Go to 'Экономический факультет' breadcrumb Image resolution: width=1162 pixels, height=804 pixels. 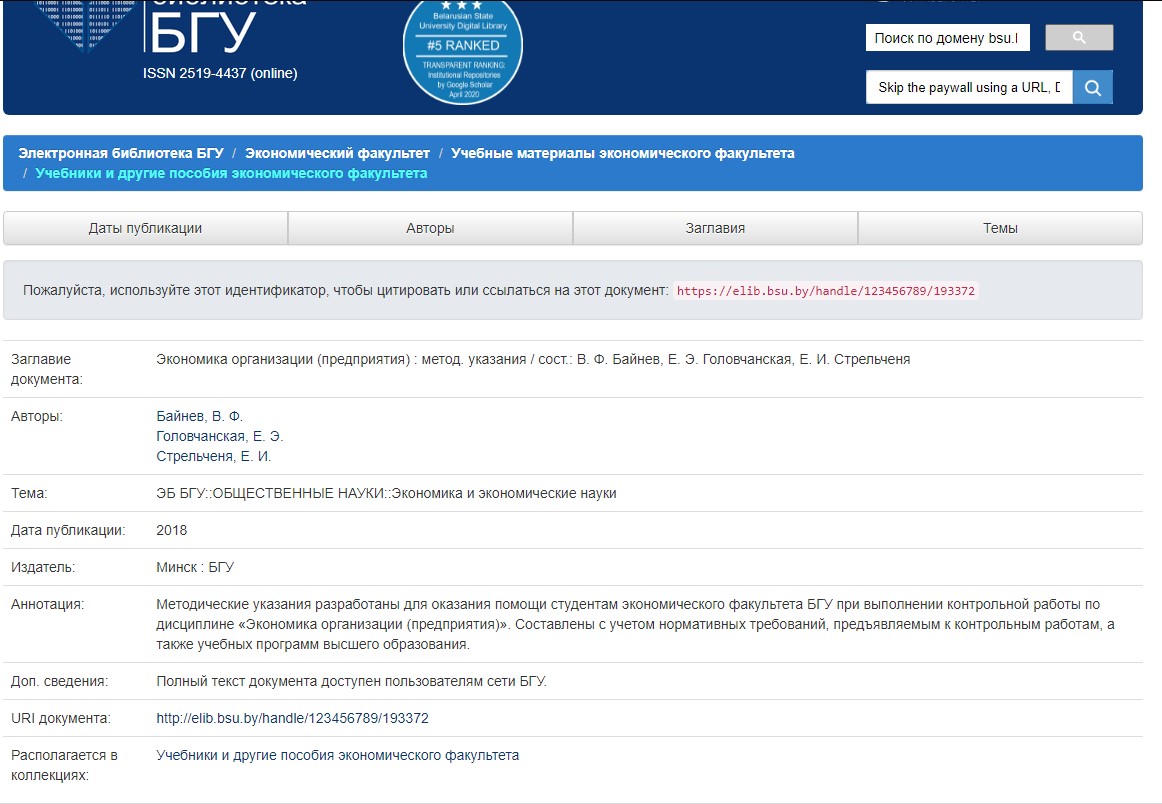click(337, 153)
